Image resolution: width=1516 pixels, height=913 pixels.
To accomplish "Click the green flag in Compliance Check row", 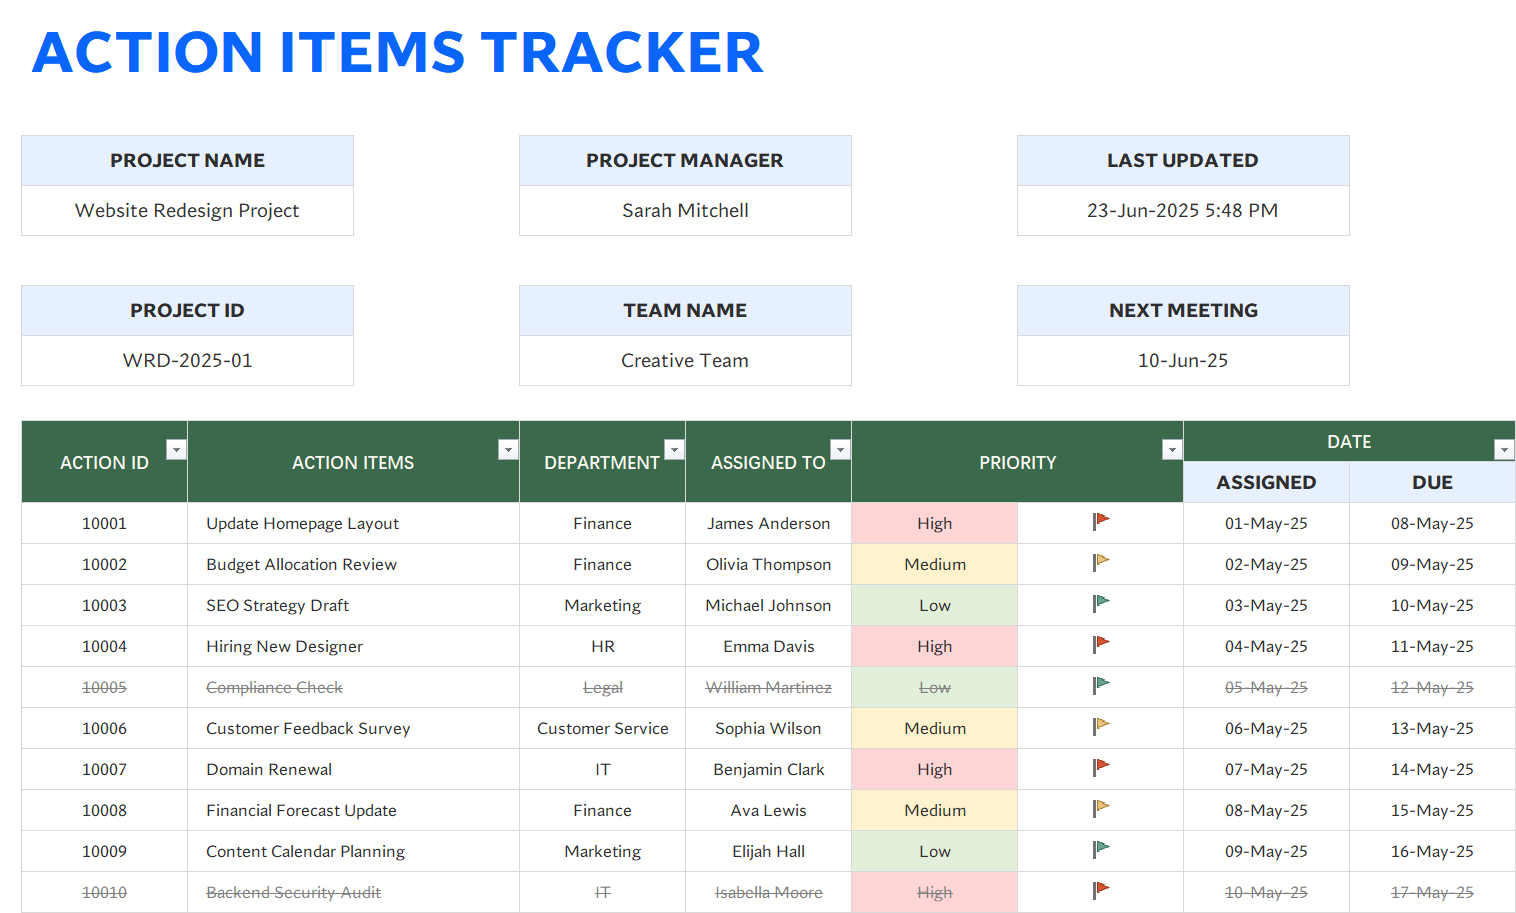I will point(1101,685).
